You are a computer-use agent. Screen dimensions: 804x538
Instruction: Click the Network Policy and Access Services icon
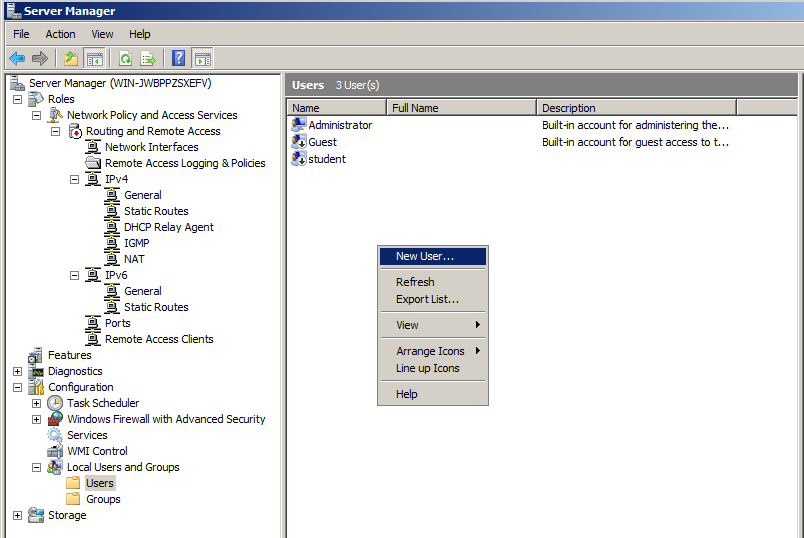(x=55, y=115)
